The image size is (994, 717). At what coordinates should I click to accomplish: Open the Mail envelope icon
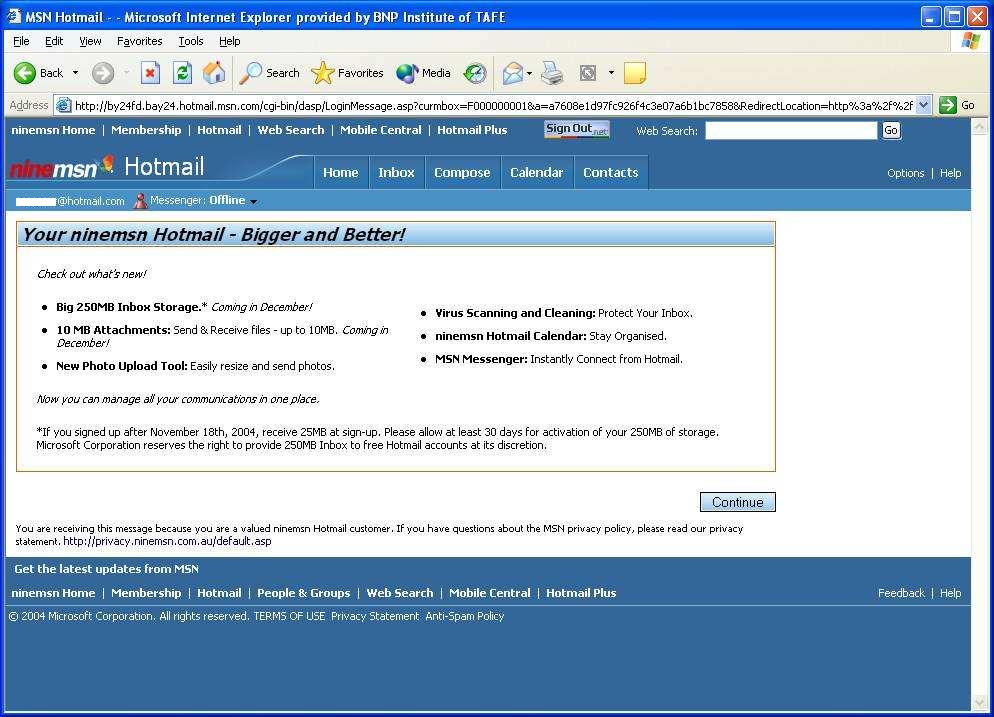point(513,72)
